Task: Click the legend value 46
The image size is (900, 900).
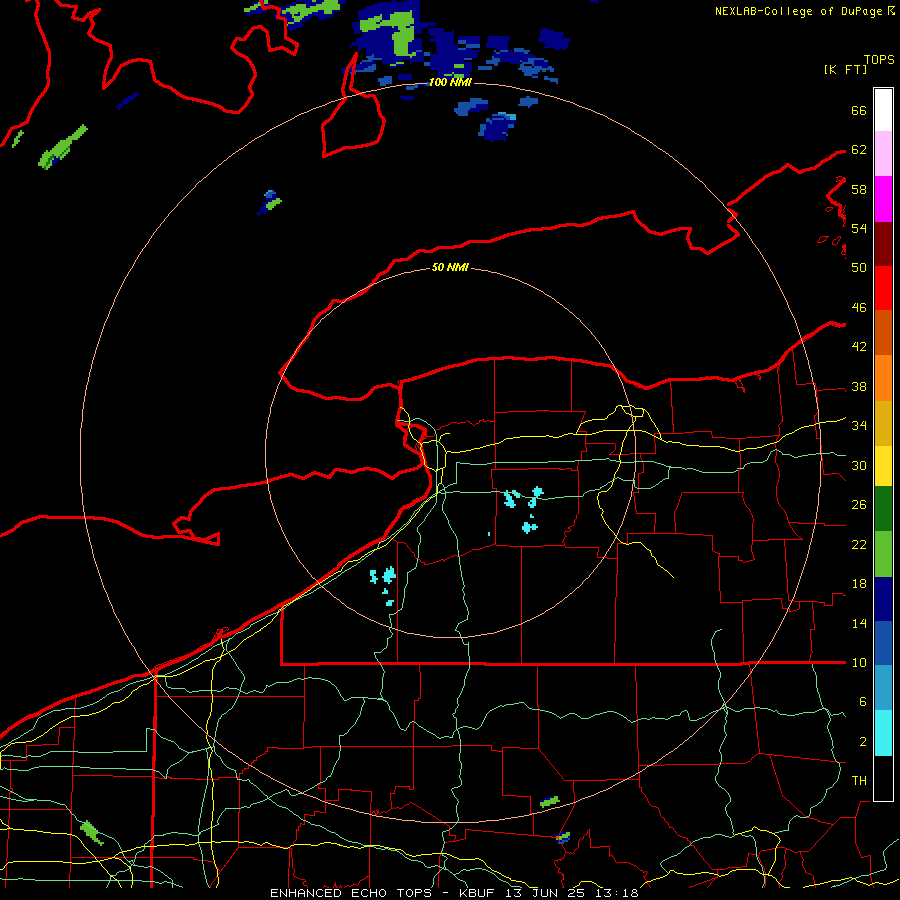Action: click(x=859, y=308)
